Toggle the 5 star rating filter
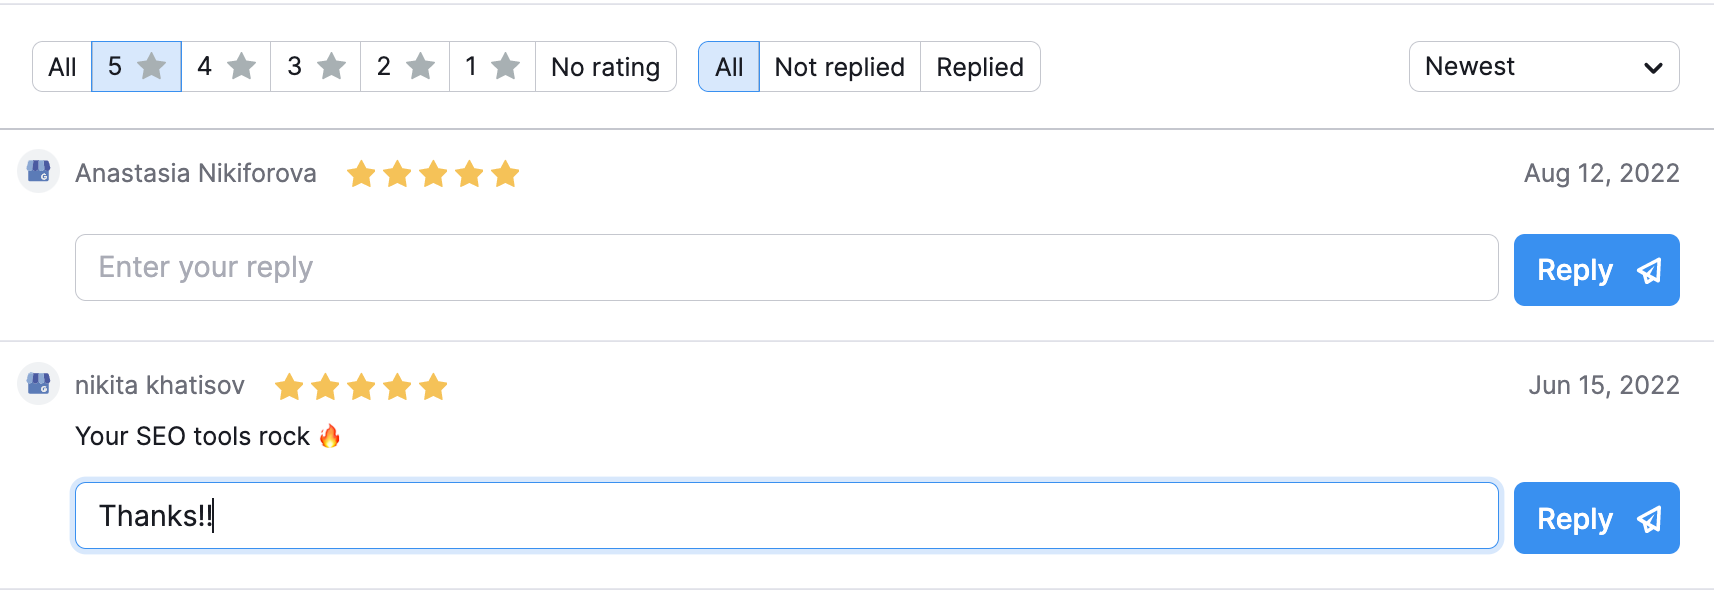1714x596 pixels. pos(137,67)
